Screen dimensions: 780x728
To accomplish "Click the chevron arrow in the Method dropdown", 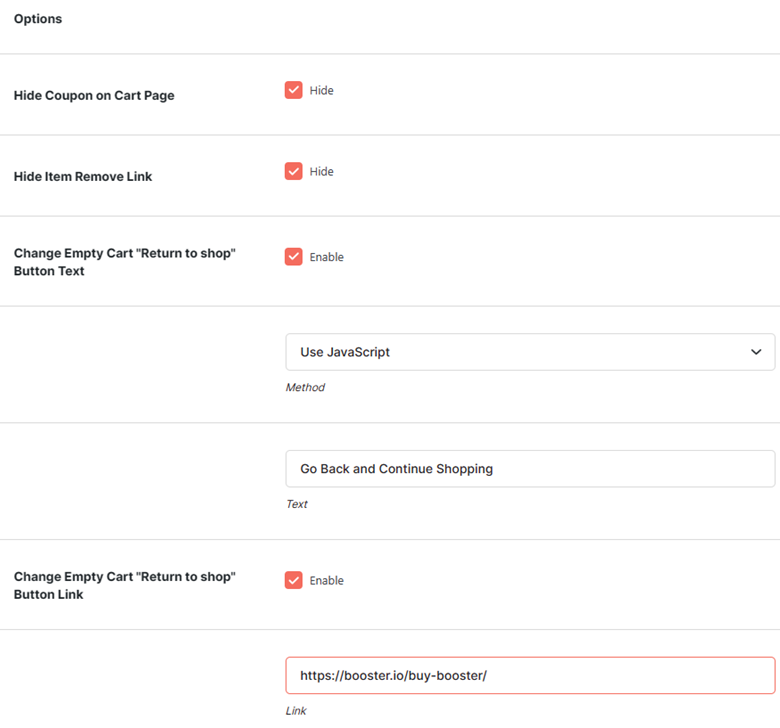I will click(756, 352).
